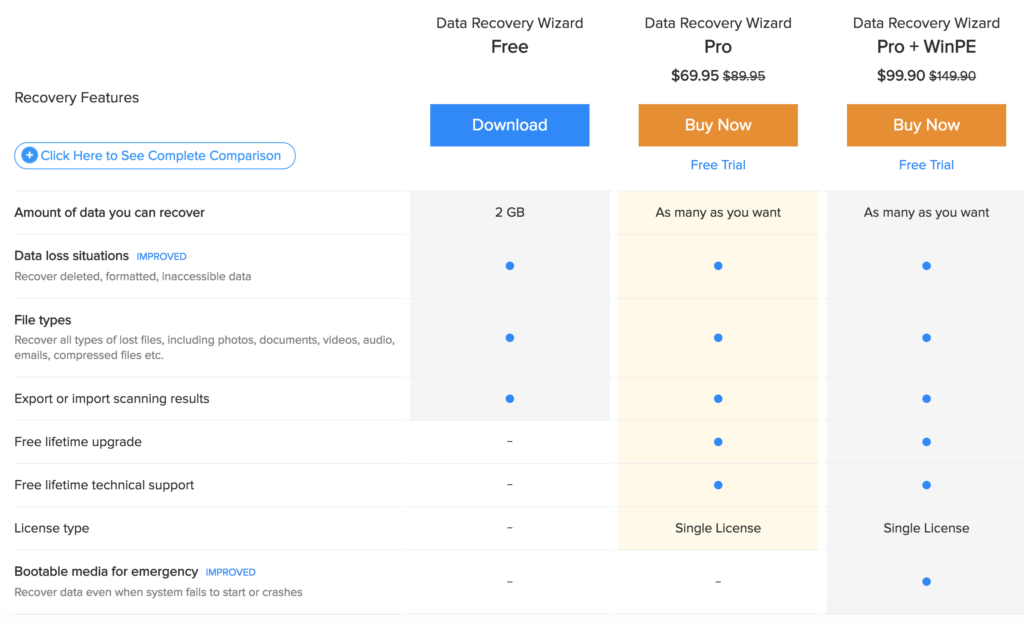1024x618 pixels.
Task: Open Free Trial link under $99.90 Pro + WinPE
Action: (x=926, y=165)
